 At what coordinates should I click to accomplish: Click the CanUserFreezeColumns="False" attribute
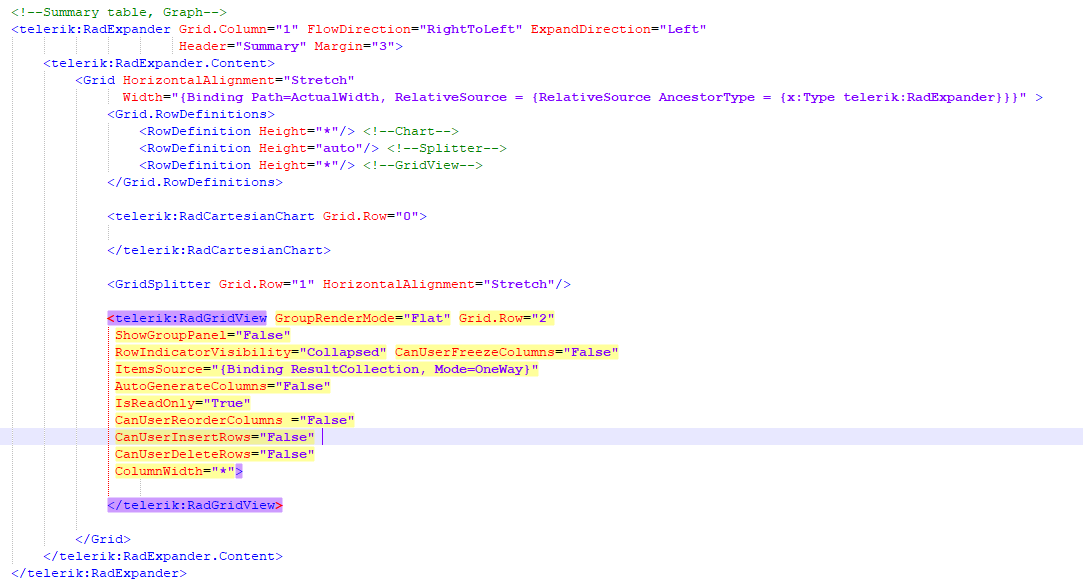(506, 352)
